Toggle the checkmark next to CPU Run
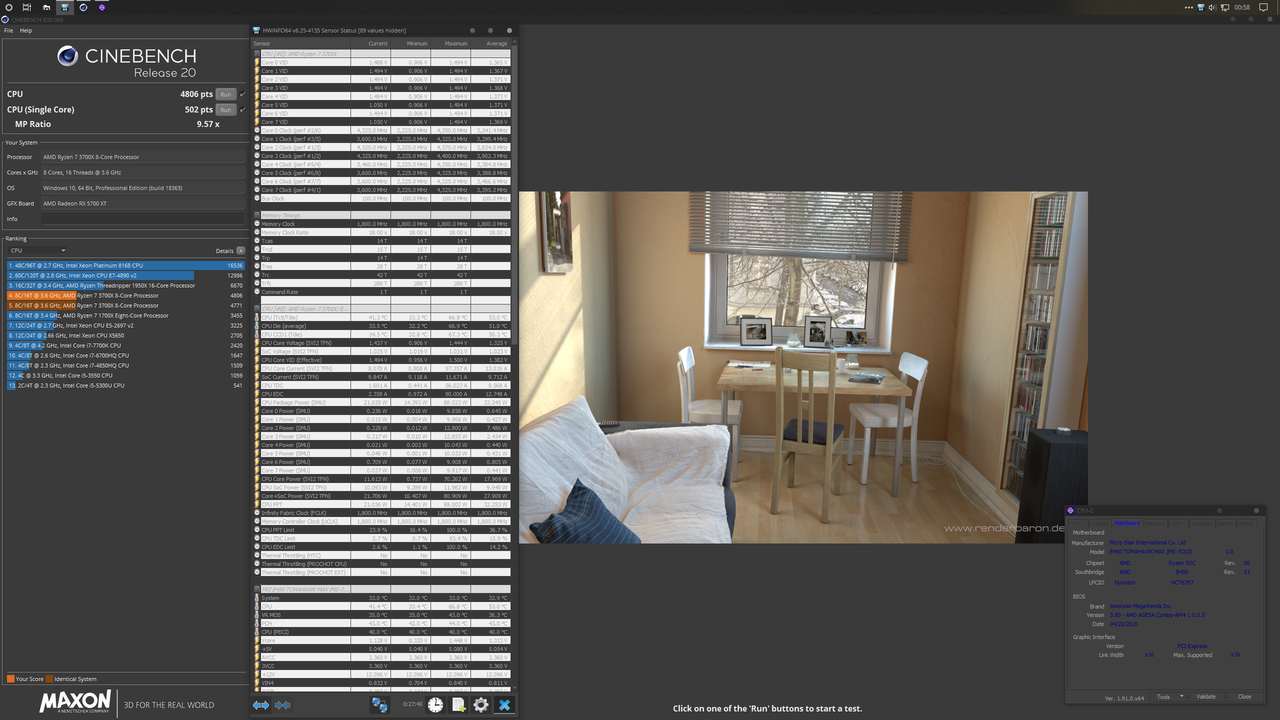 click(243, 94)
